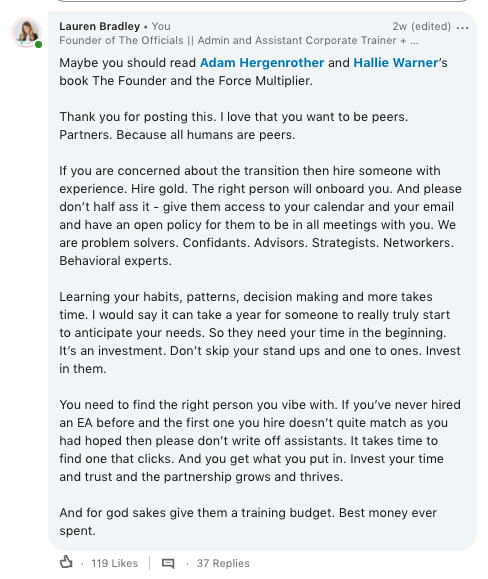The image size is (488, 579).
Task: Expand the truncated headline ellipsis
Action: [x=414, y=41]
